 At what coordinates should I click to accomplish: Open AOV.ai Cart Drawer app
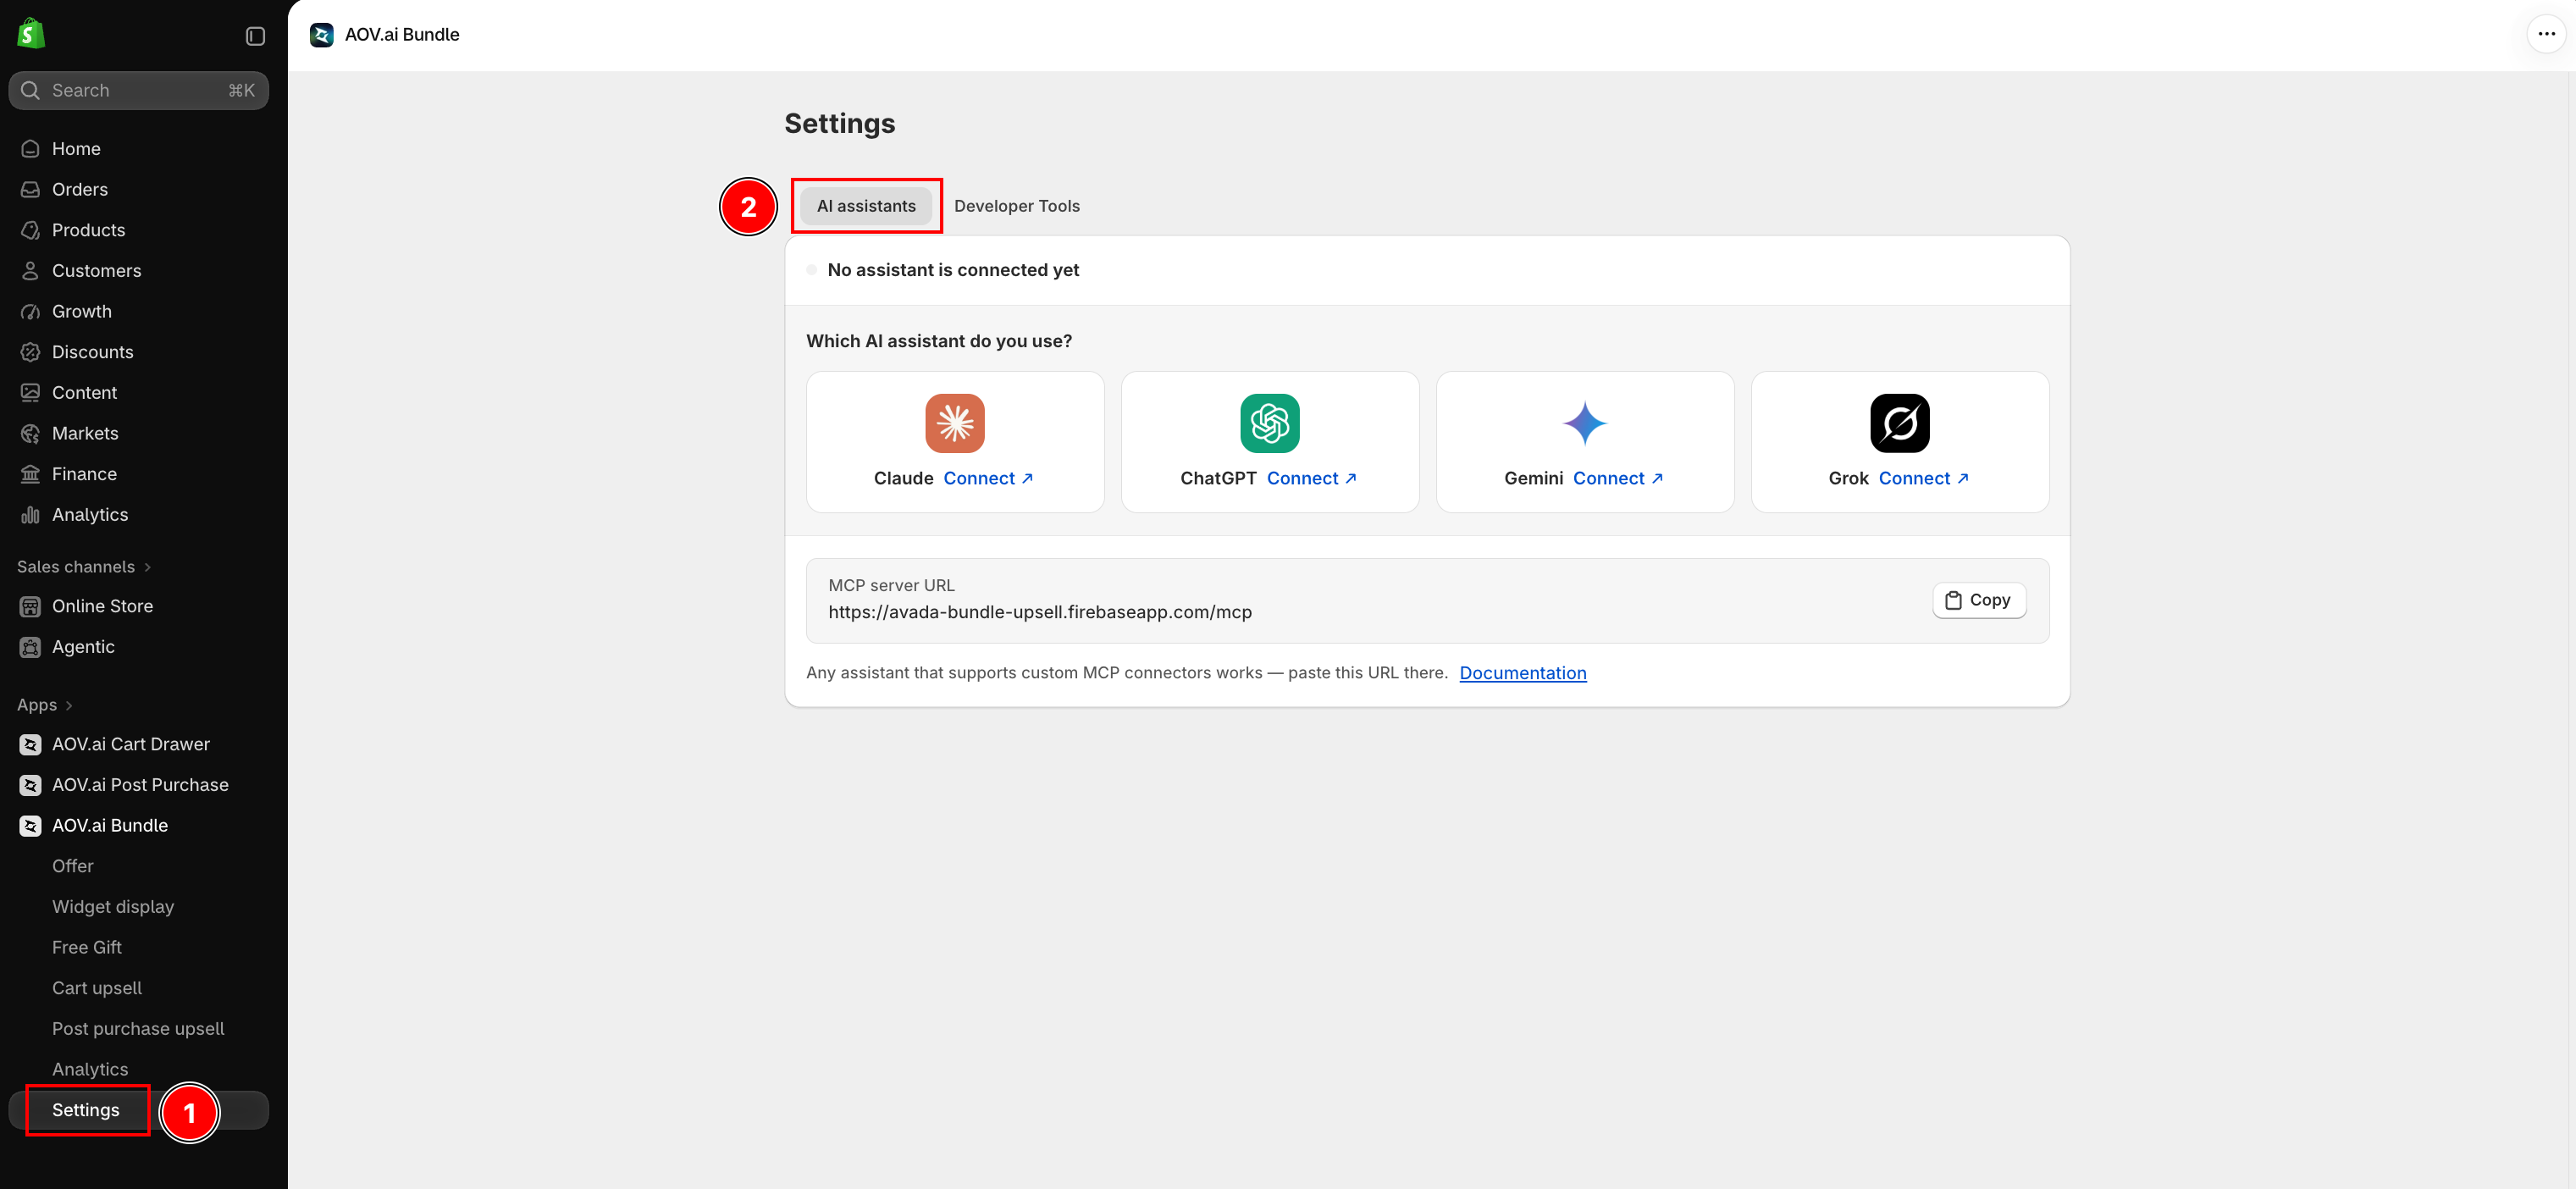coord(131,744)
